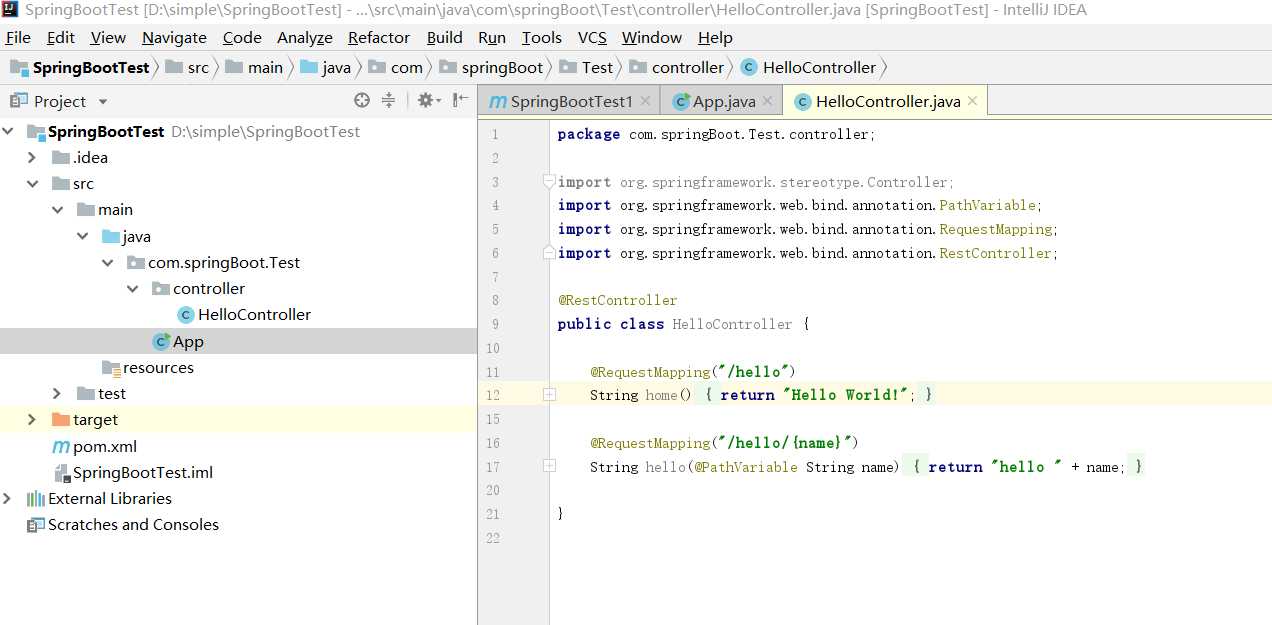This screenshot has width=1272, height=625.
Task: Expand the target folder
Action: tap(32, 420)
